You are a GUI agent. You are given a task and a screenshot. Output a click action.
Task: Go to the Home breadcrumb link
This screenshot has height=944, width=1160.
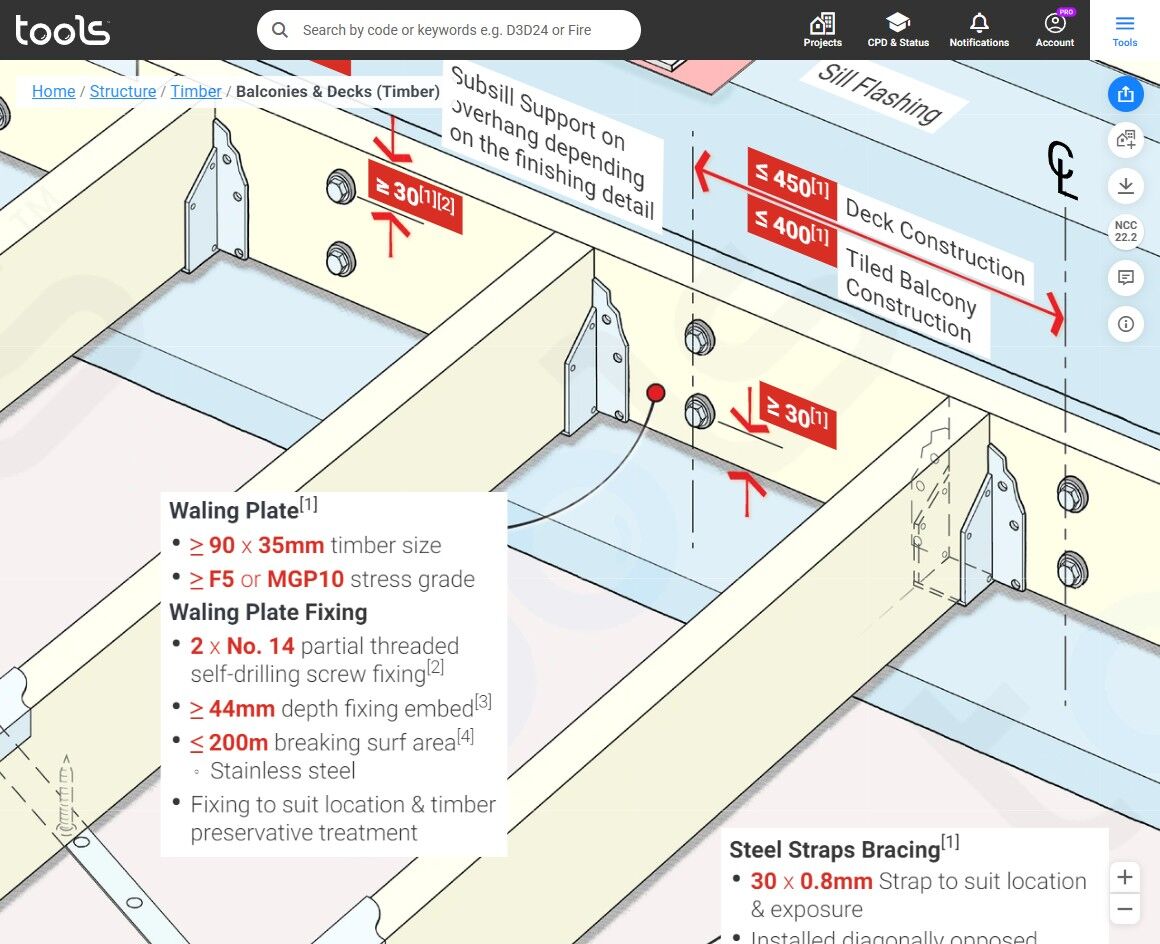click(x=53, y=91)
